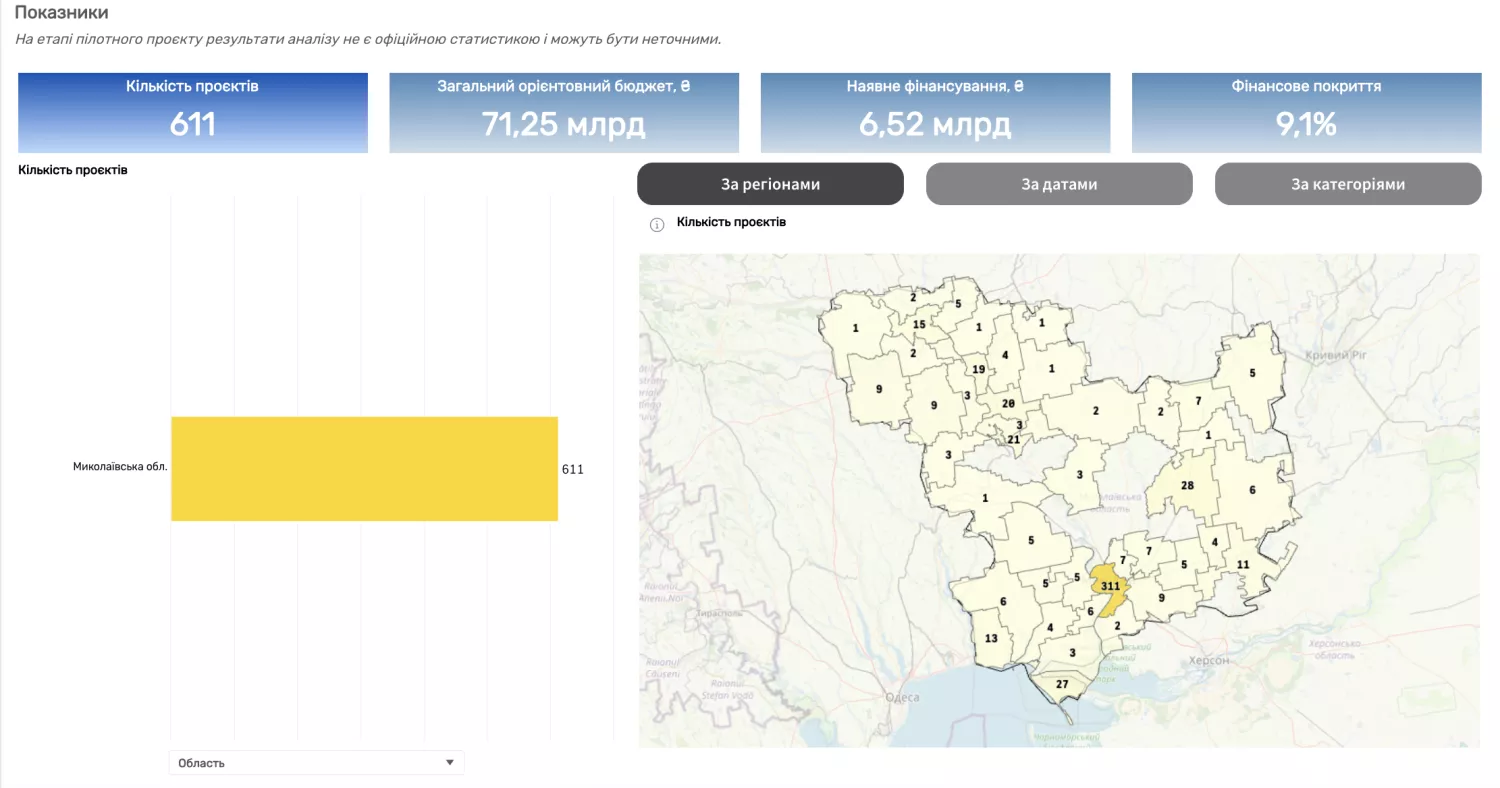Image resolution: width=1500 pixels, height=788 pixels.
Task: Select the «За категоріями» tab
Action: pos(1347,184)
